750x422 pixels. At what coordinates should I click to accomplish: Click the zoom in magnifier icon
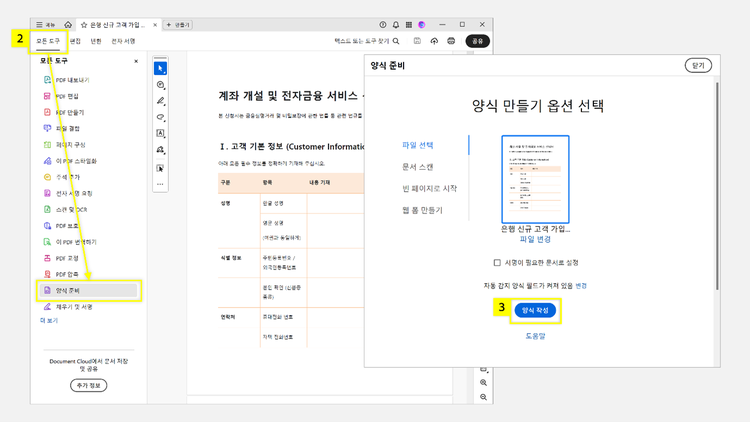483,383
